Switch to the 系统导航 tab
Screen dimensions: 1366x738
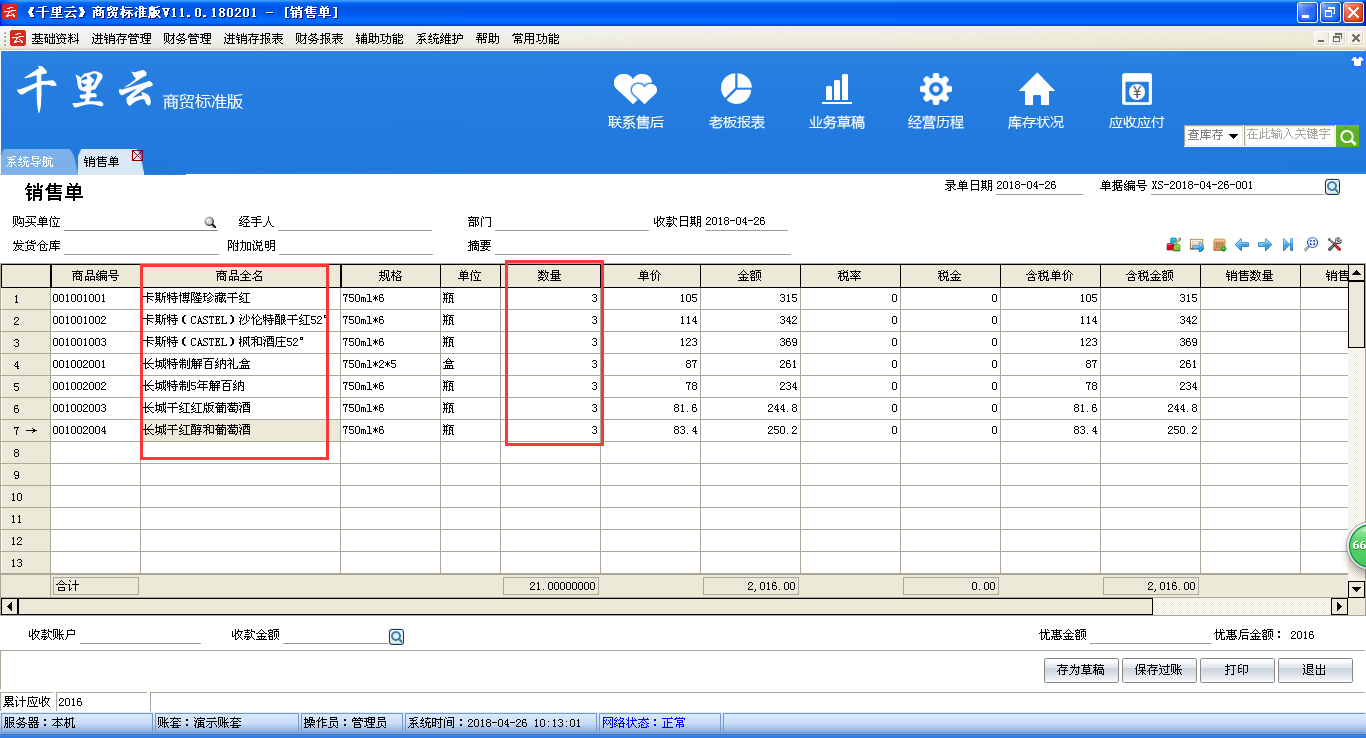30,162
